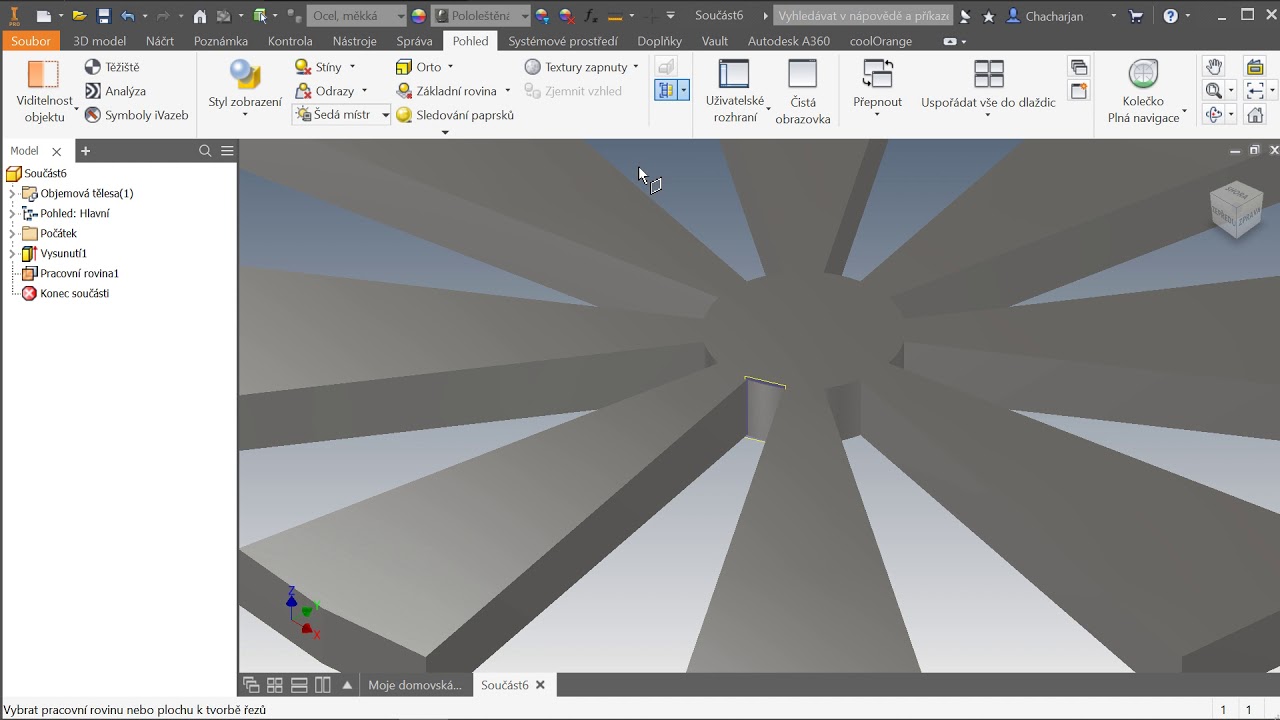
Task: Switch to the Moje domovská document tab
Action: click(415, 685)
